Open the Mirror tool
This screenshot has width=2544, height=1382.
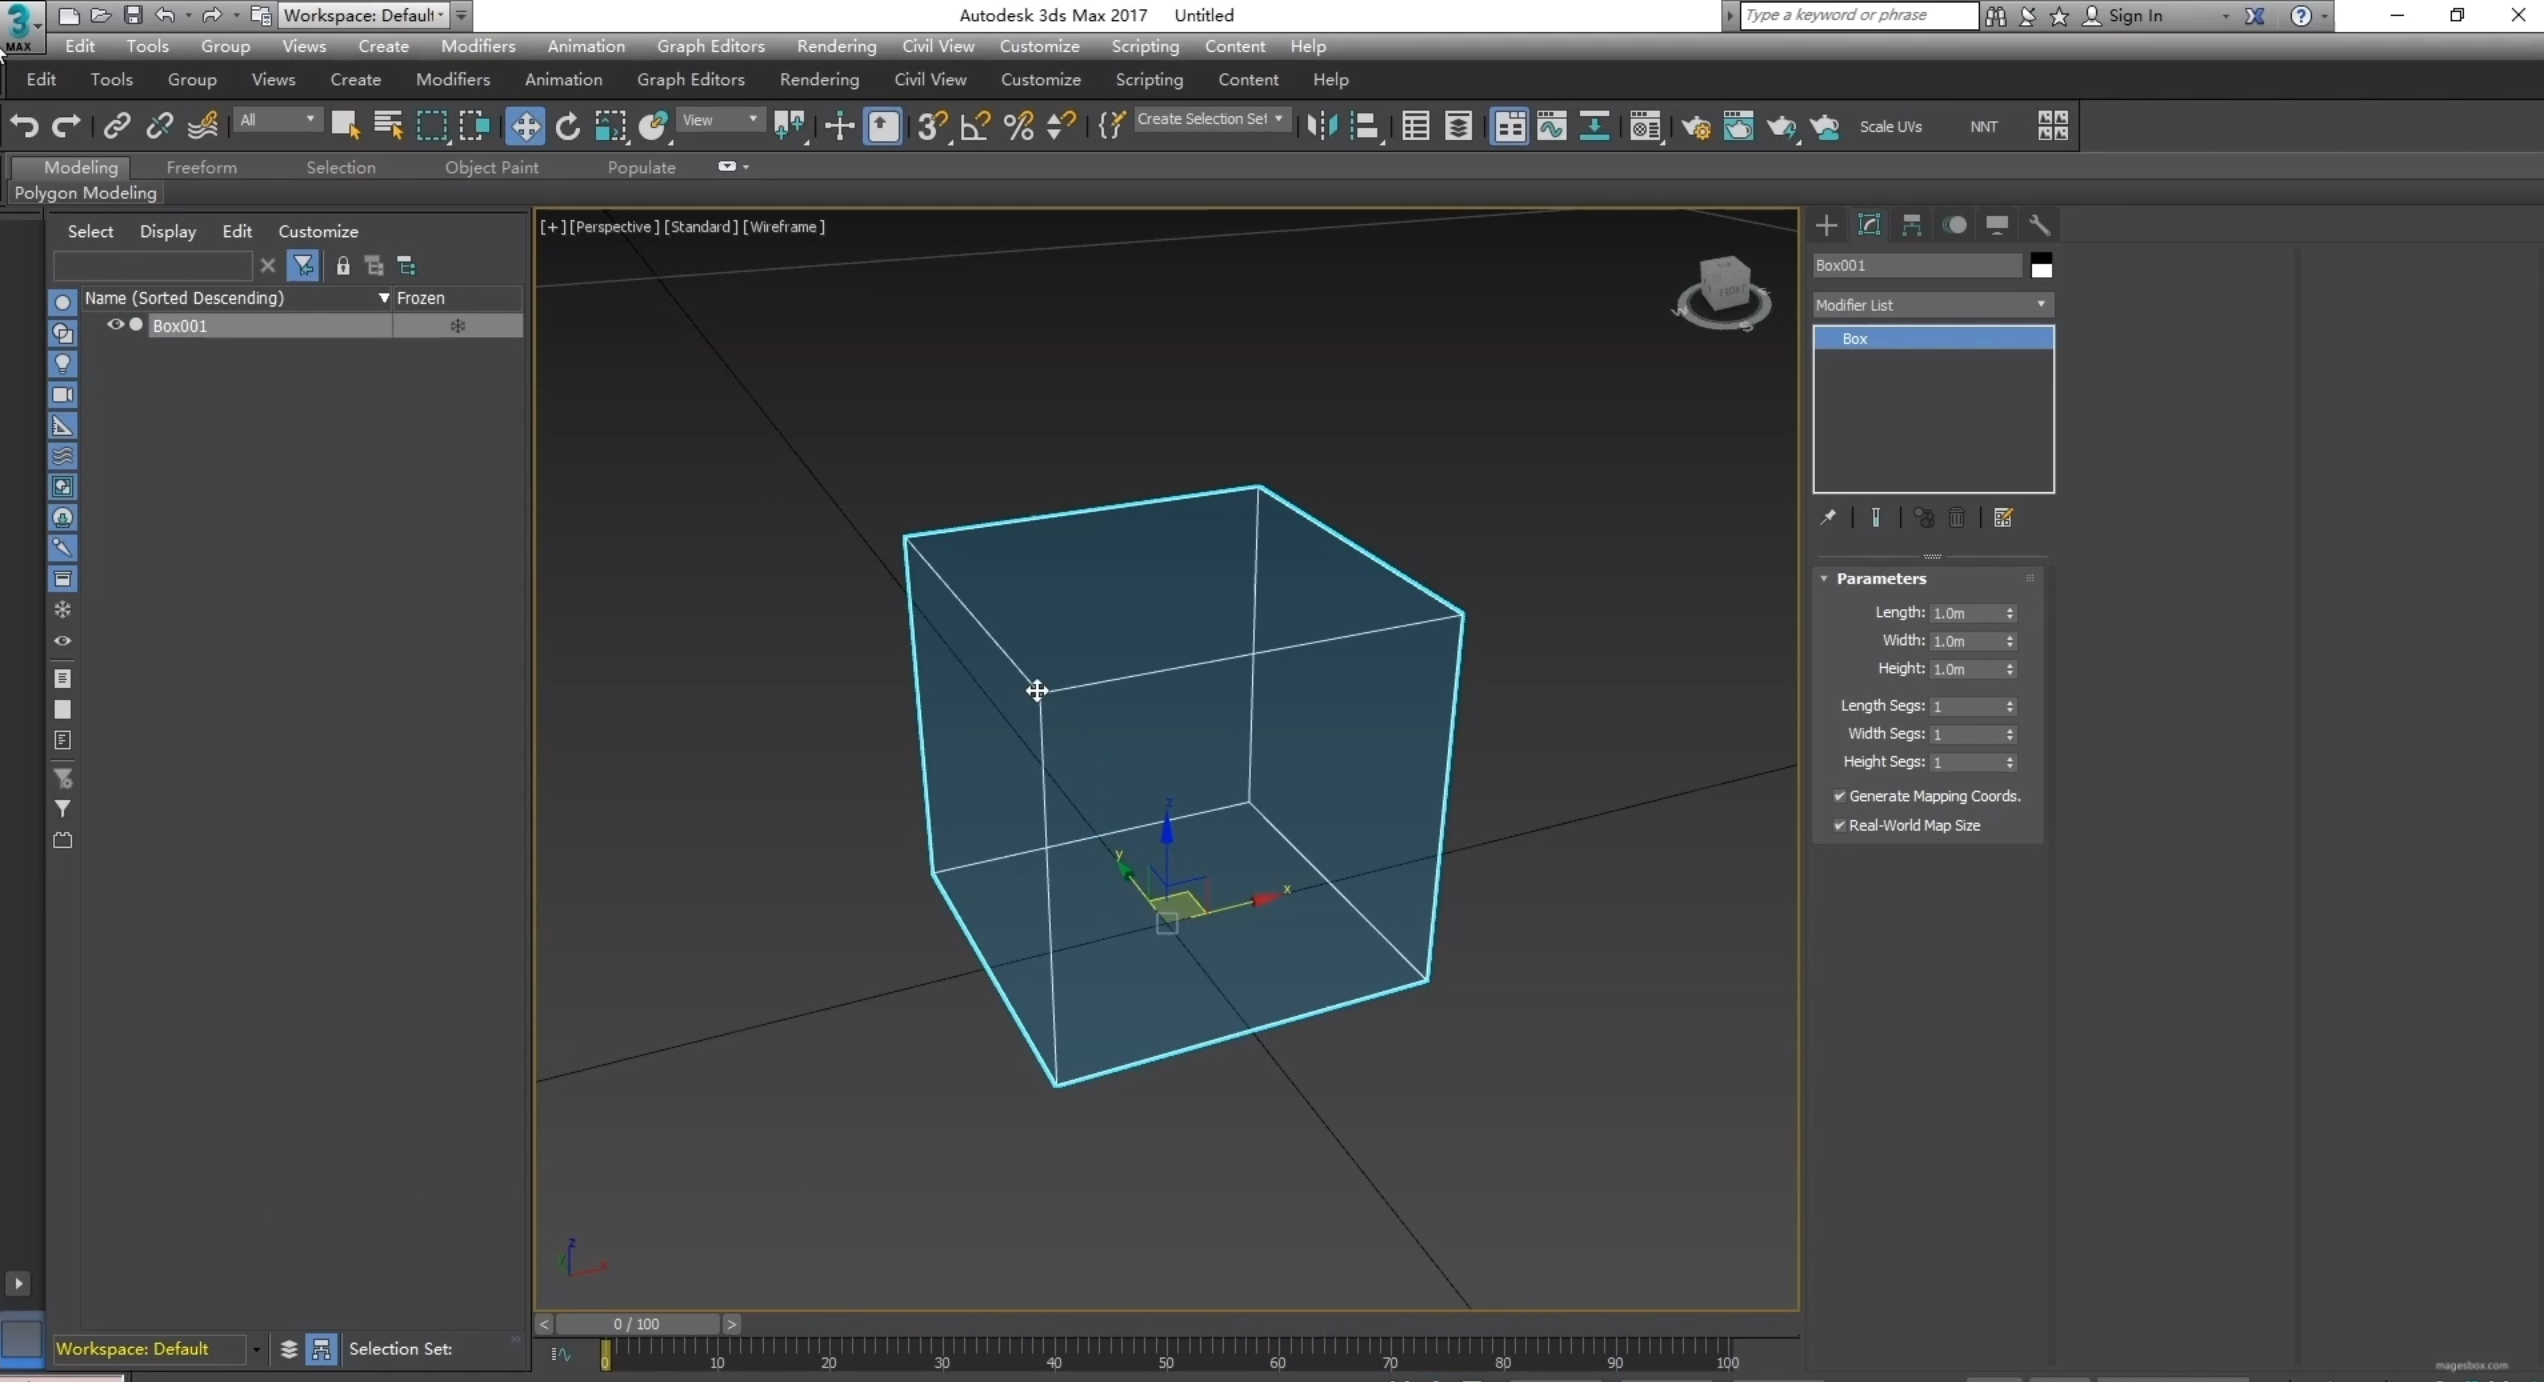click(1321, 126)
